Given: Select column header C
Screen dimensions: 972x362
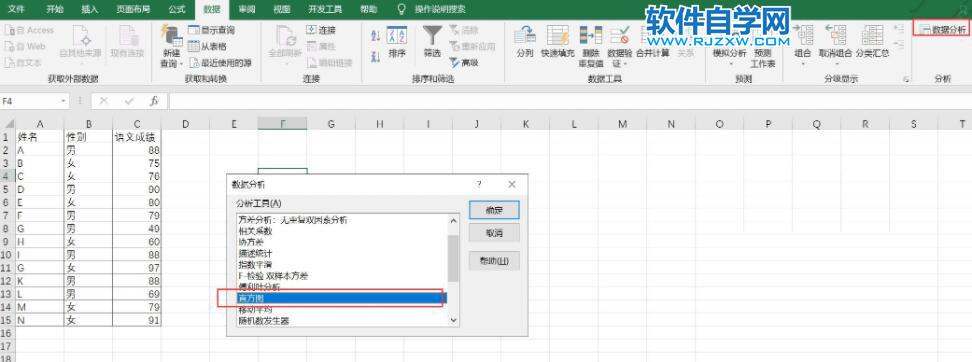Looking at the screenshot, I should (137, 124).
